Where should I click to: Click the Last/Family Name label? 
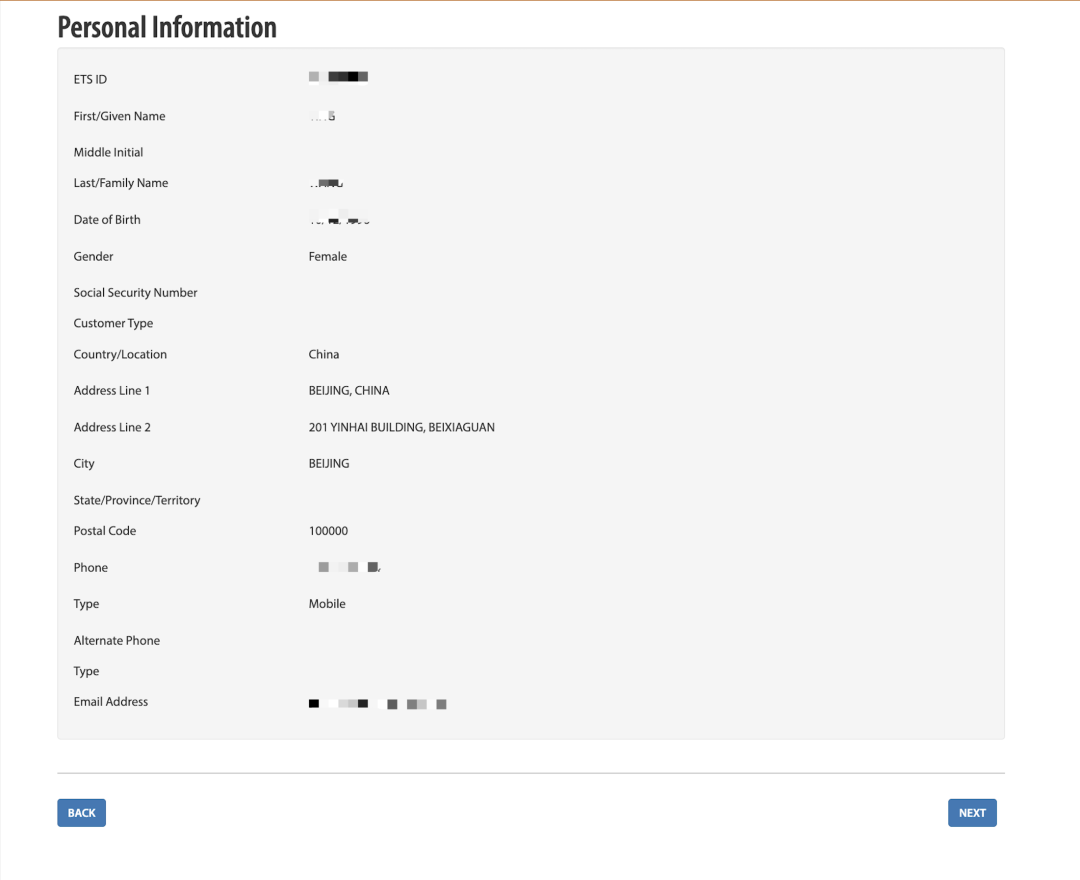(x=120, y=183)
